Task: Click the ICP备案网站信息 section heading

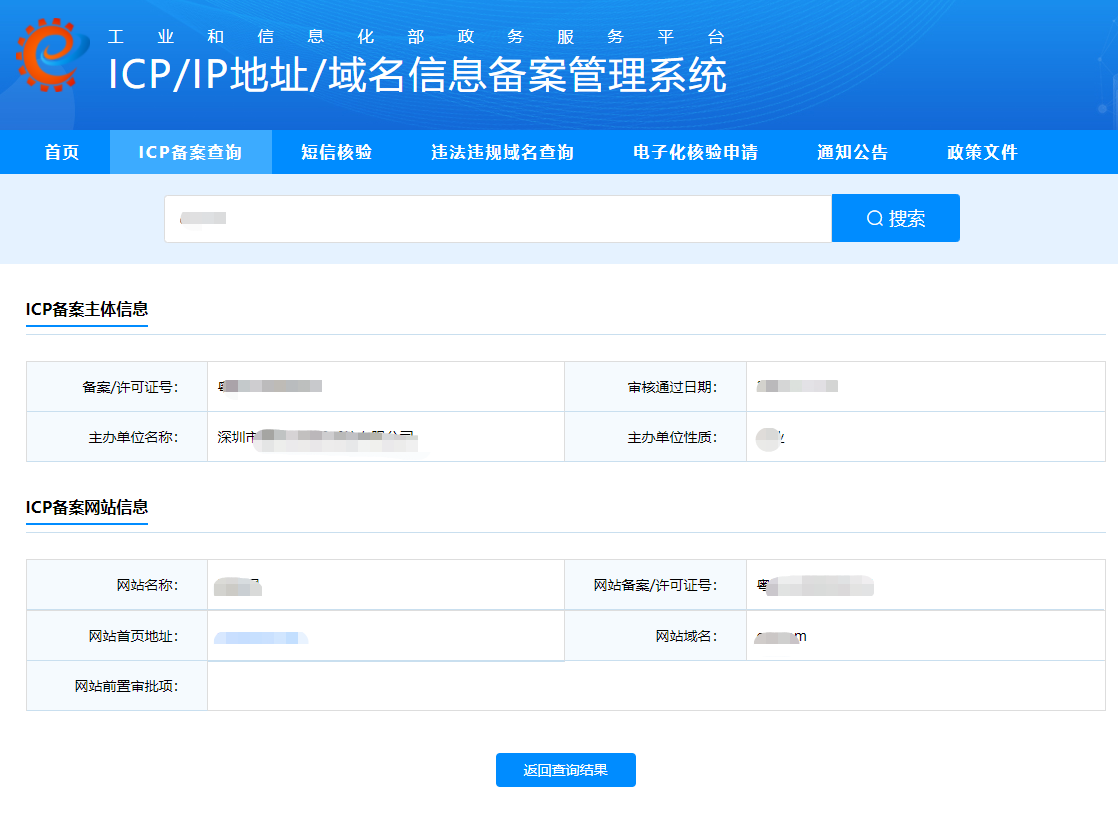Action: click(87, 507)
